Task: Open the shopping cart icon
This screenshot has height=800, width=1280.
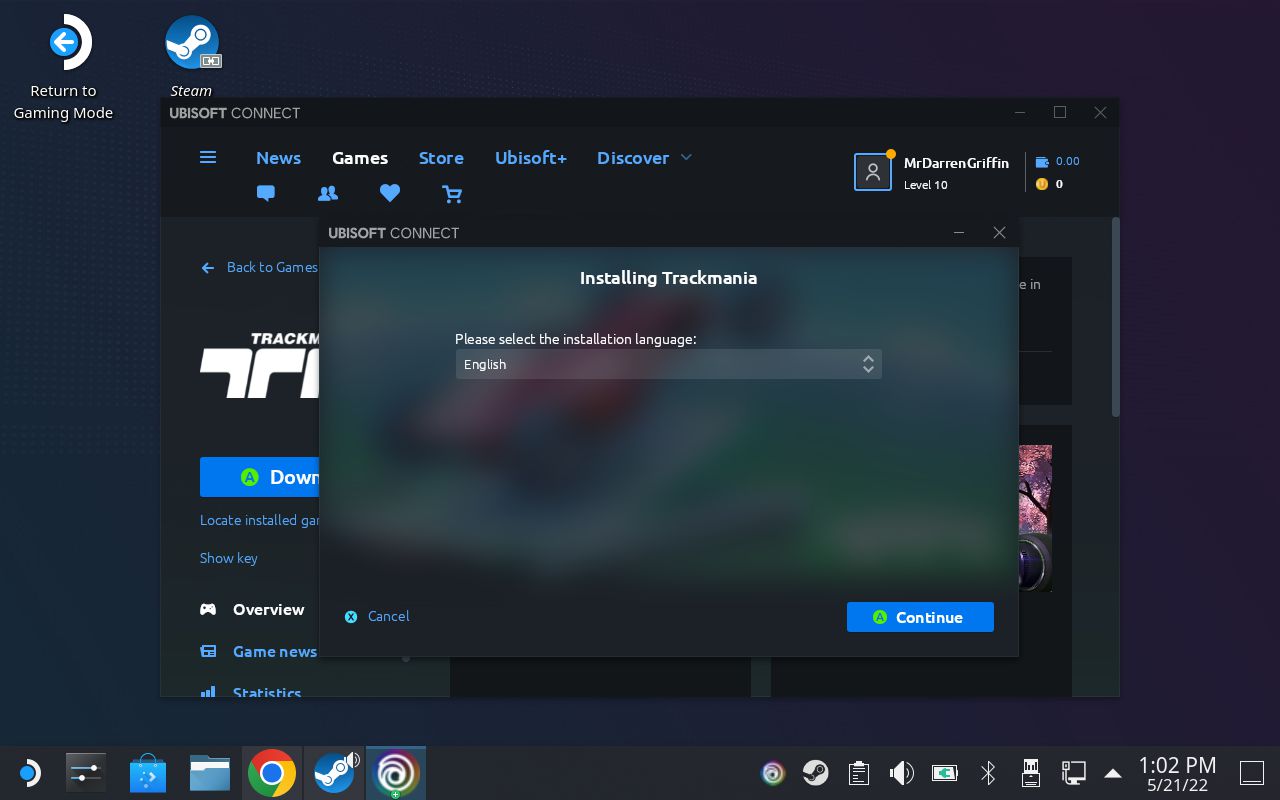Action: 452,194
